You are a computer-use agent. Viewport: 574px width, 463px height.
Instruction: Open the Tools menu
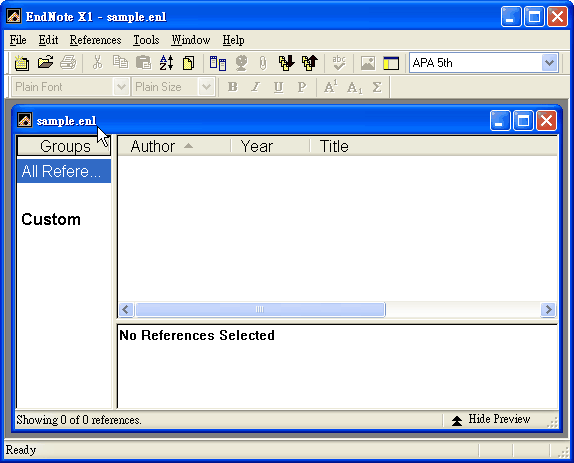[x=146, y=40]
